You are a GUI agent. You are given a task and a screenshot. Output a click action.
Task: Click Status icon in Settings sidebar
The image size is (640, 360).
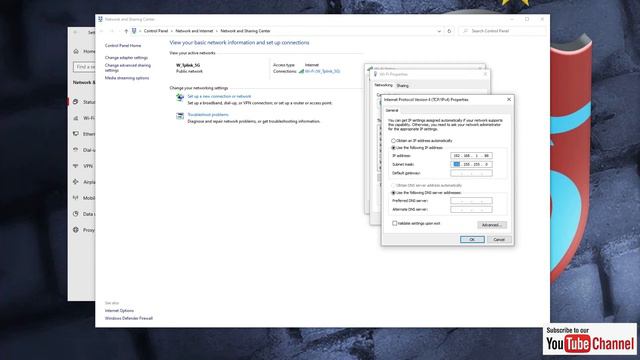76,102
